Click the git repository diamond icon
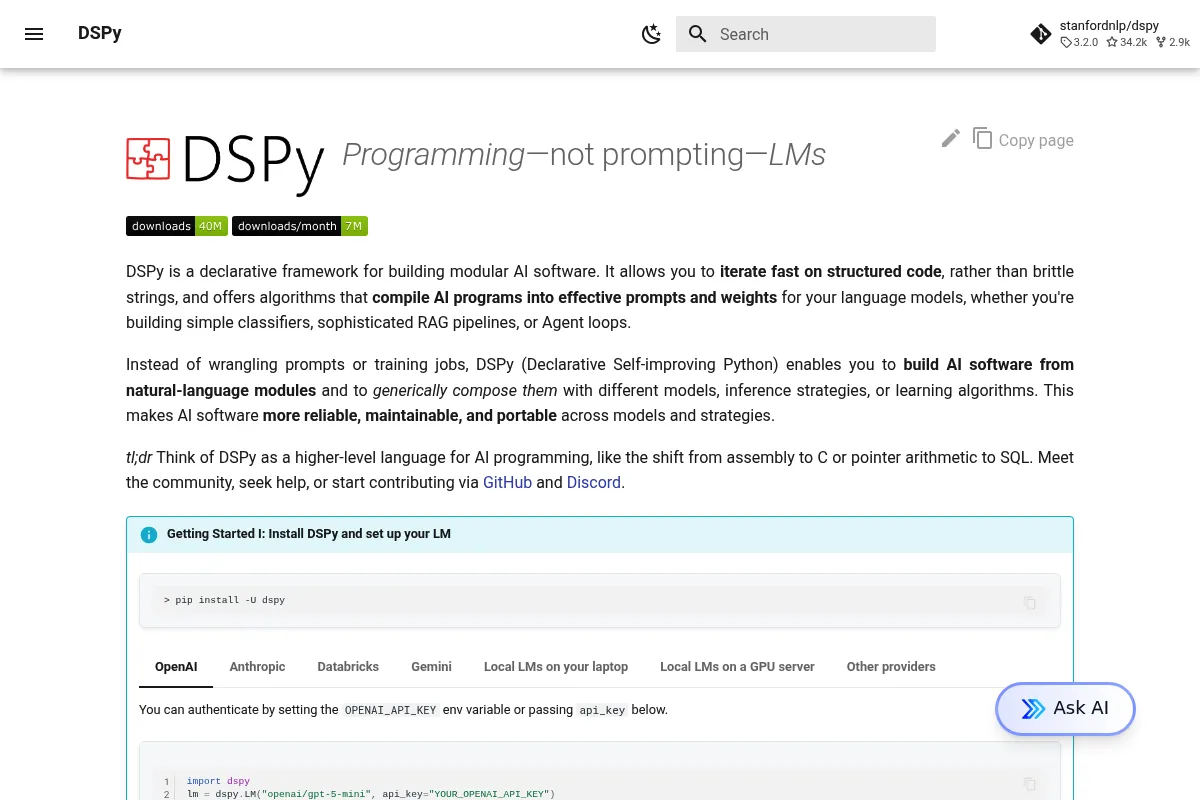 1041,34
